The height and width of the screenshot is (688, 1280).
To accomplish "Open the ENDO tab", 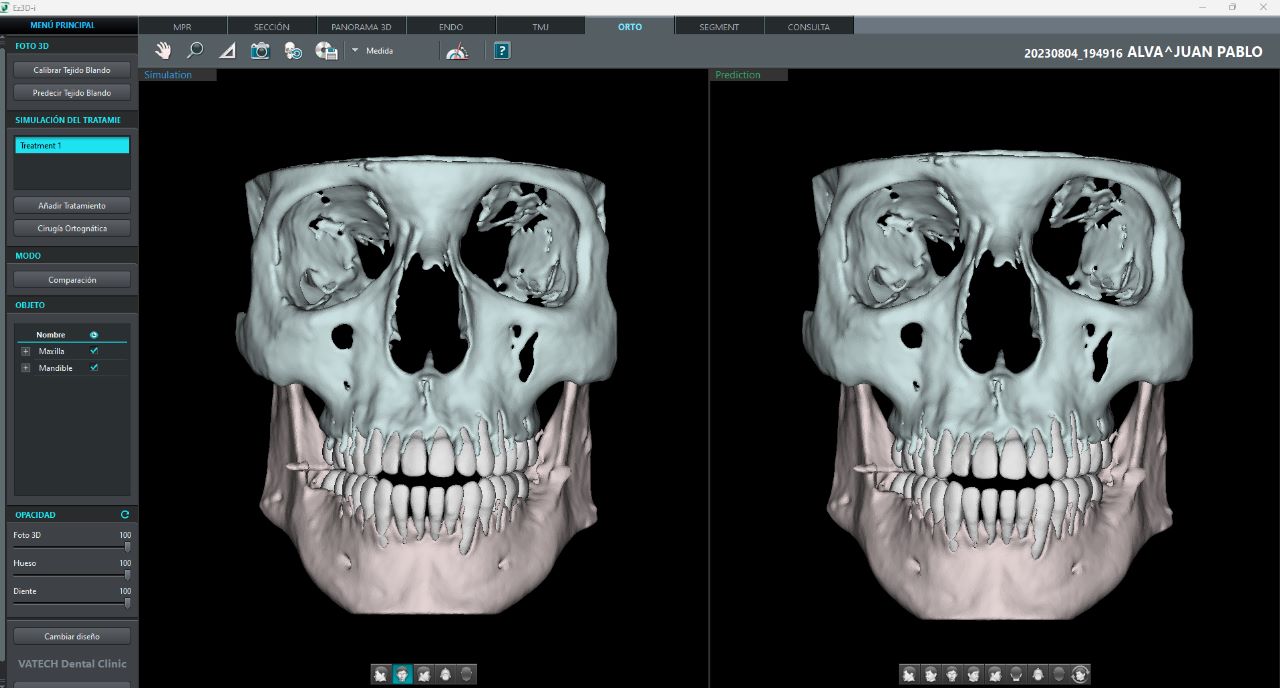I will (451, 27).
